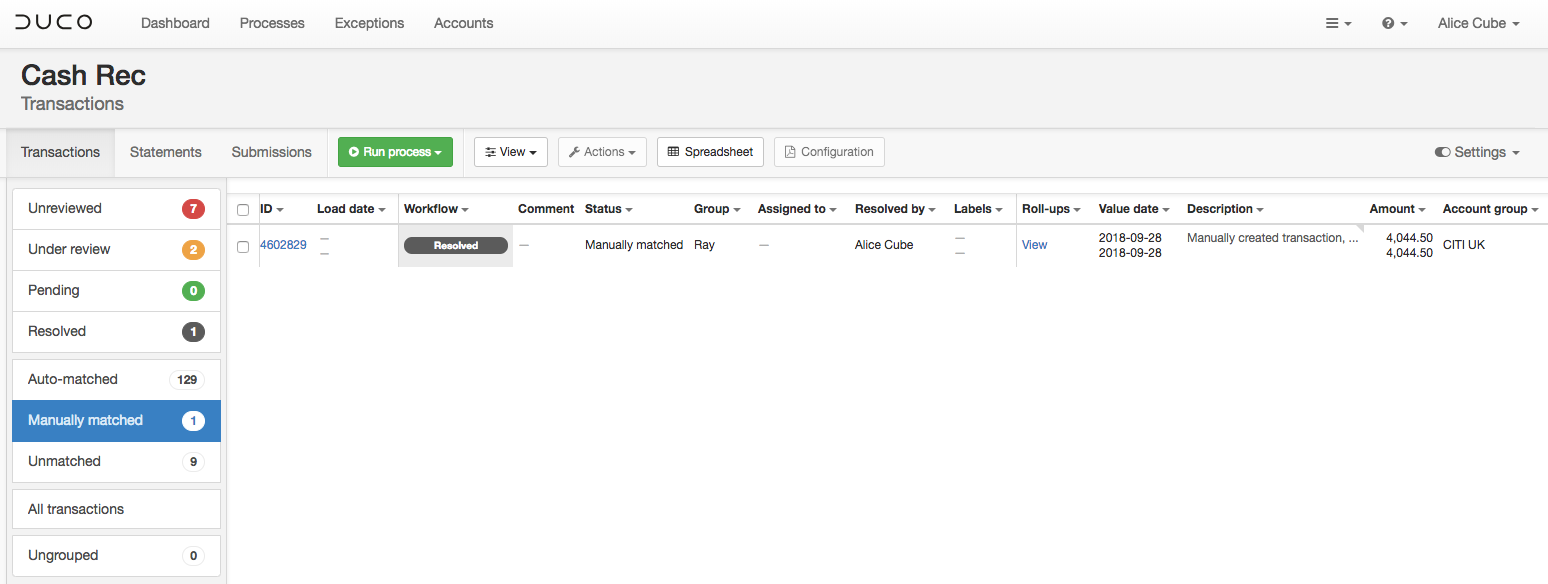Image resolution: width=1548 pixels, height=584 pixels.
Task: Select Unmatched filter in sidebar
Action: point(116,462)
